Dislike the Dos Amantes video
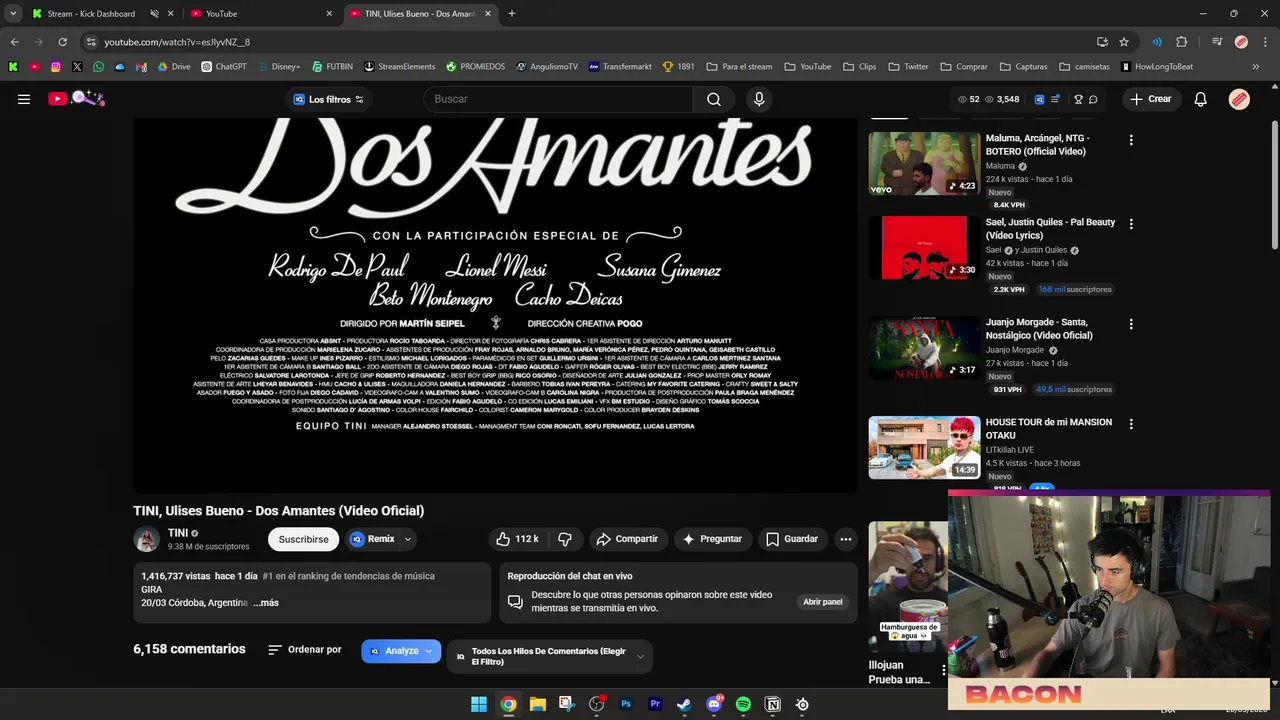The image size is (1280, 720). click(x=565, y=539)
